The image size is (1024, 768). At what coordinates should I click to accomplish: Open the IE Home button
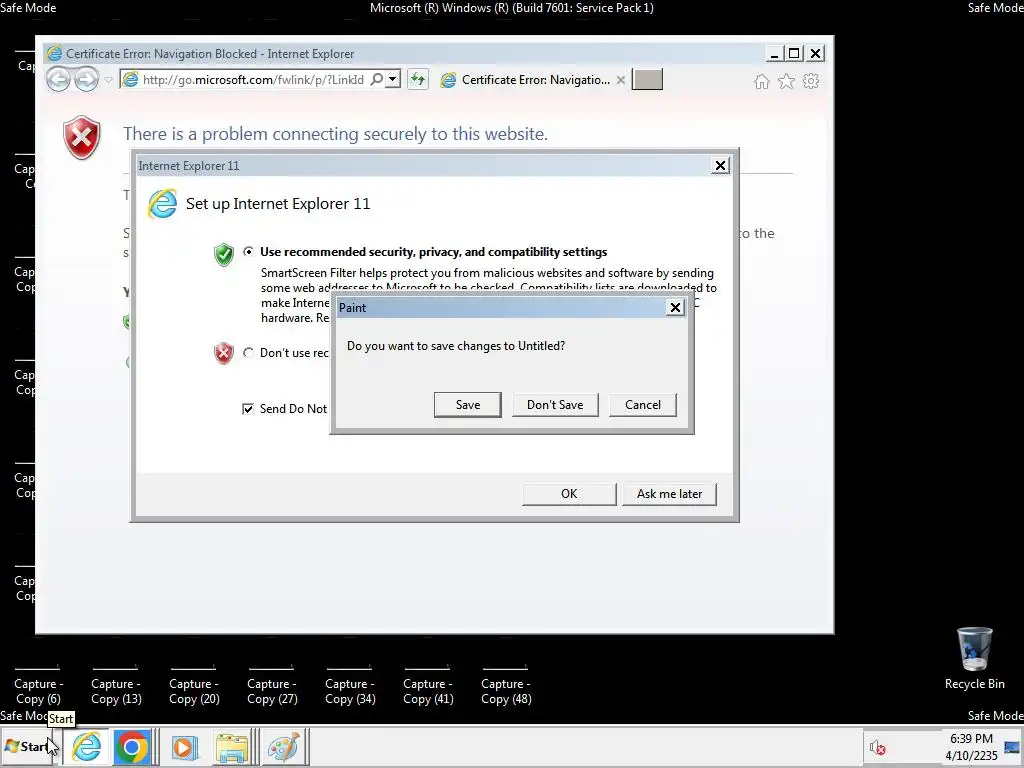pos(761,81)
